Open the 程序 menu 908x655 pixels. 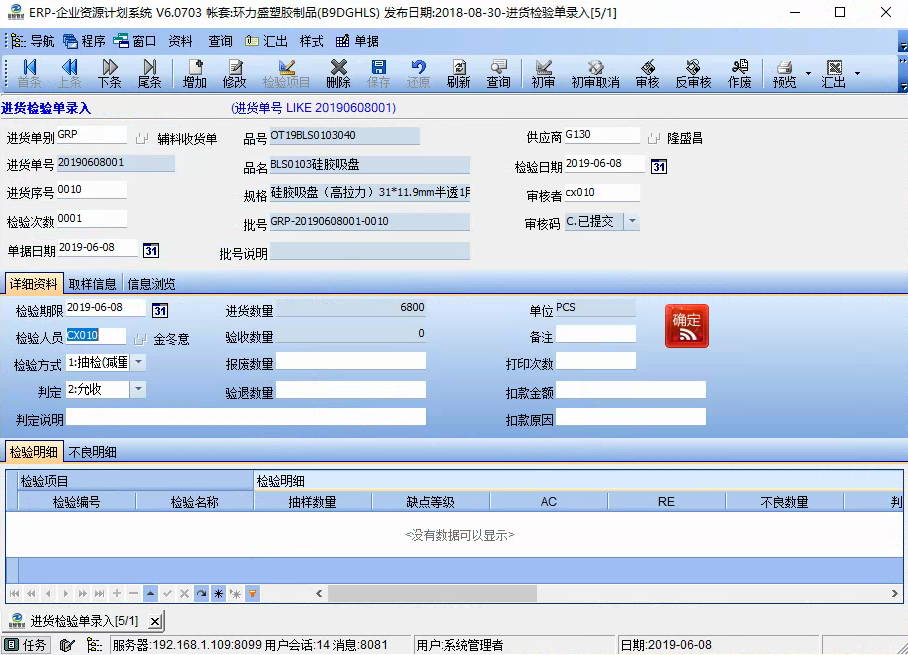pos(85,41)
